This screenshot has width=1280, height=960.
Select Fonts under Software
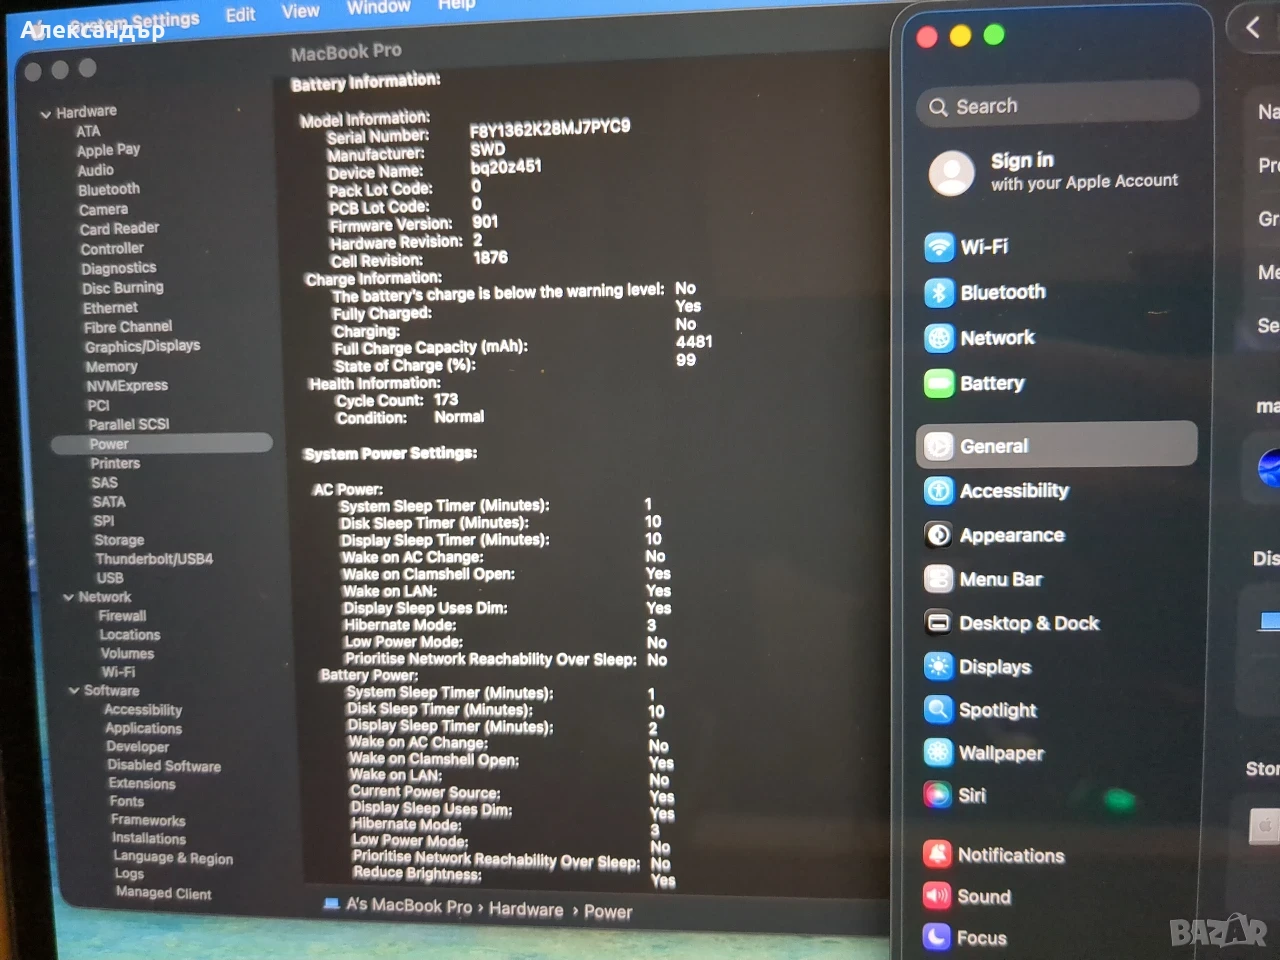click(127, 802)
